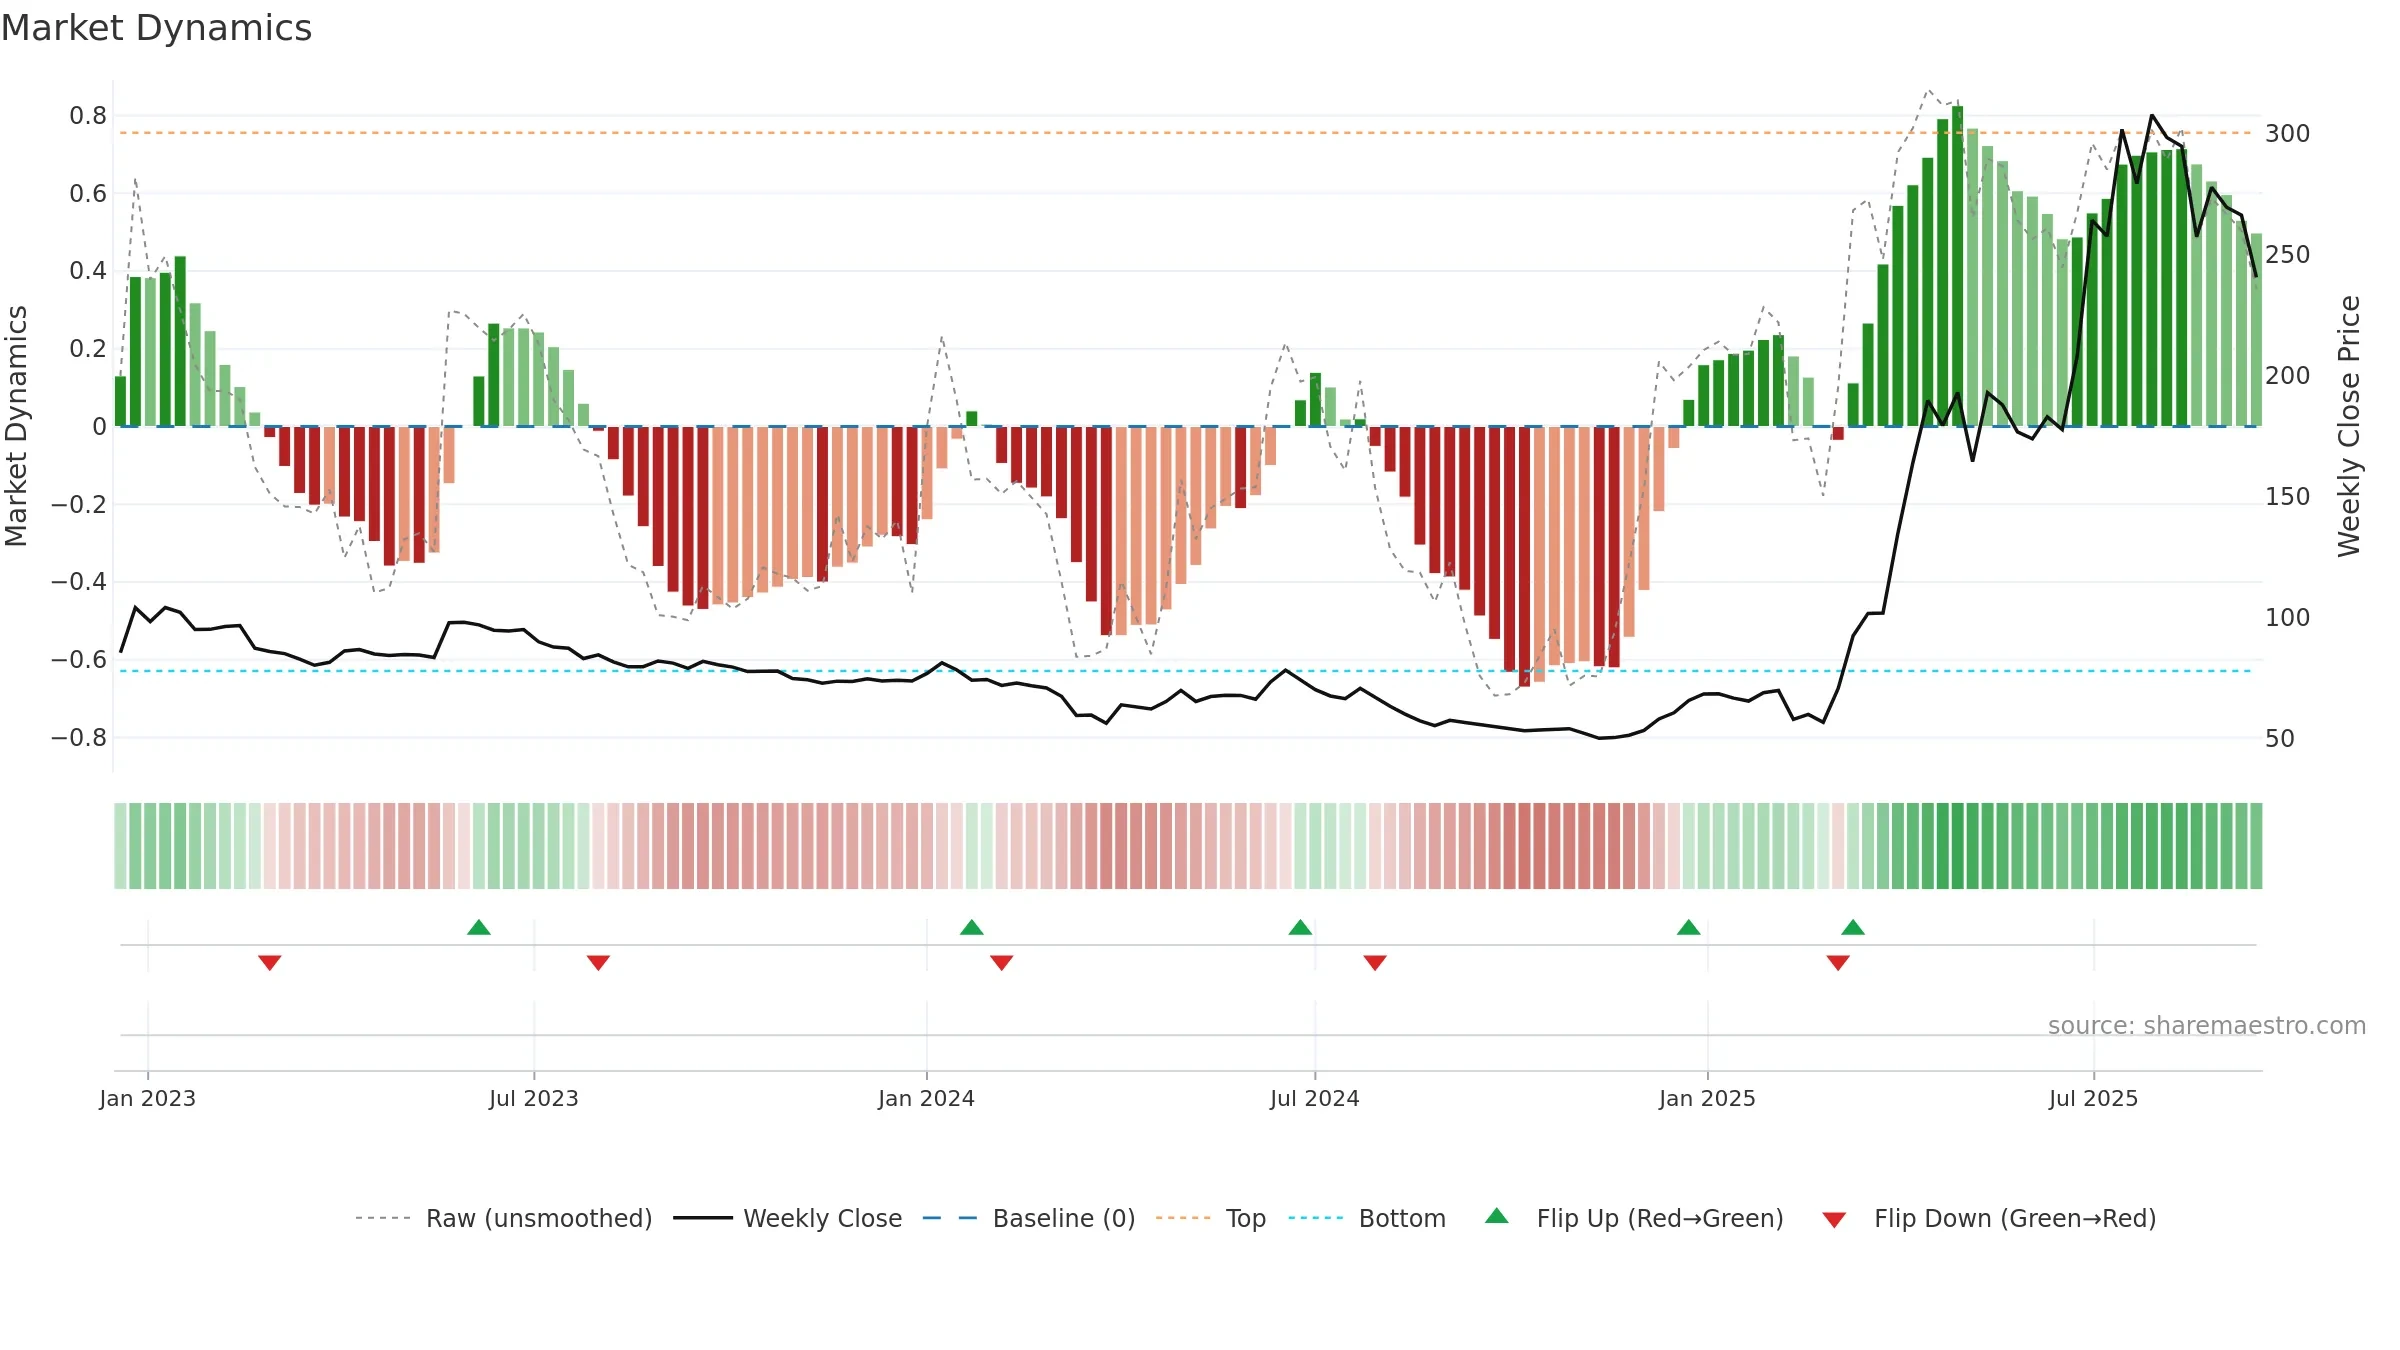Image resolution: width=2400 pixels, height=1350 pixels.
Task: Toggle Bottom legend entry
Action: point(1367,1218)
